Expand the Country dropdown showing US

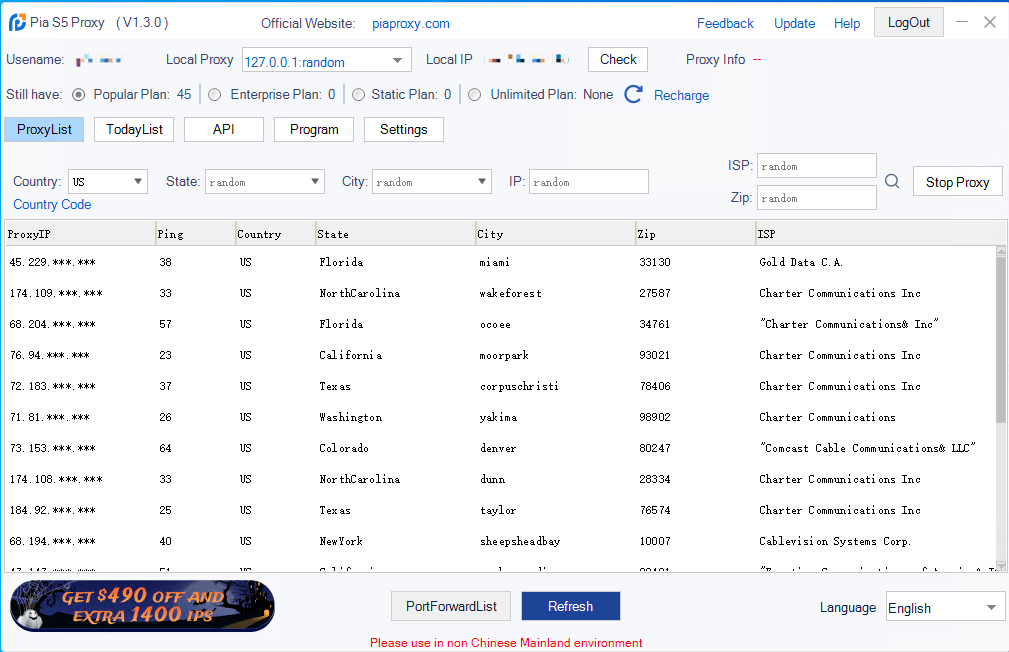108,182
